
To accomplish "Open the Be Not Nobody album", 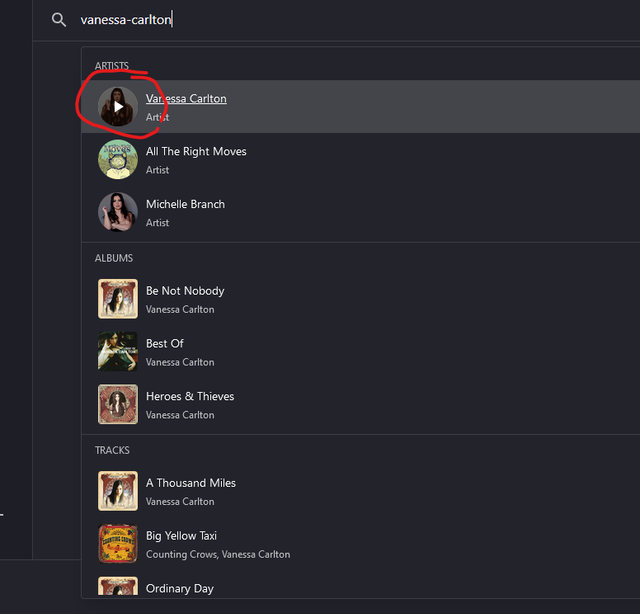I will [x=185, y=291].
